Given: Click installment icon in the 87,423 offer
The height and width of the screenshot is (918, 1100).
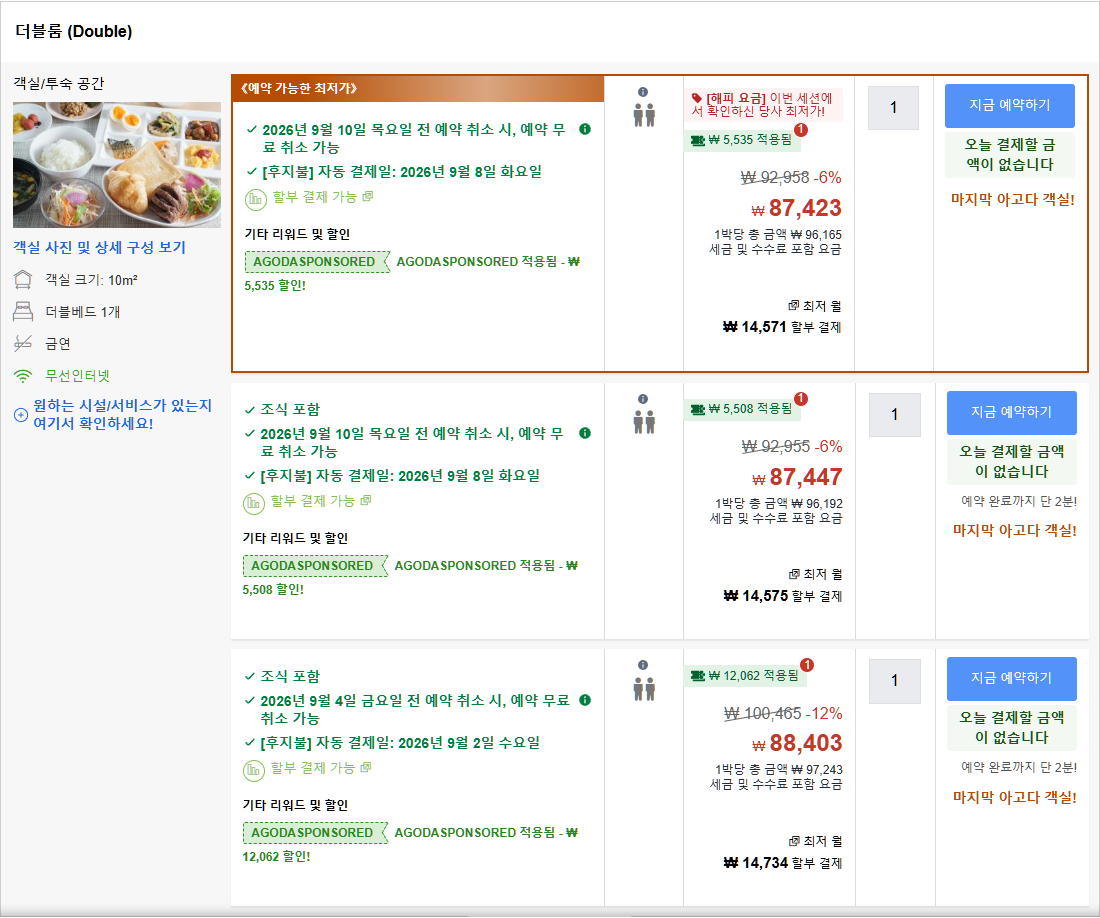Looking at the screenshot, I should click(x=255, y=200).
